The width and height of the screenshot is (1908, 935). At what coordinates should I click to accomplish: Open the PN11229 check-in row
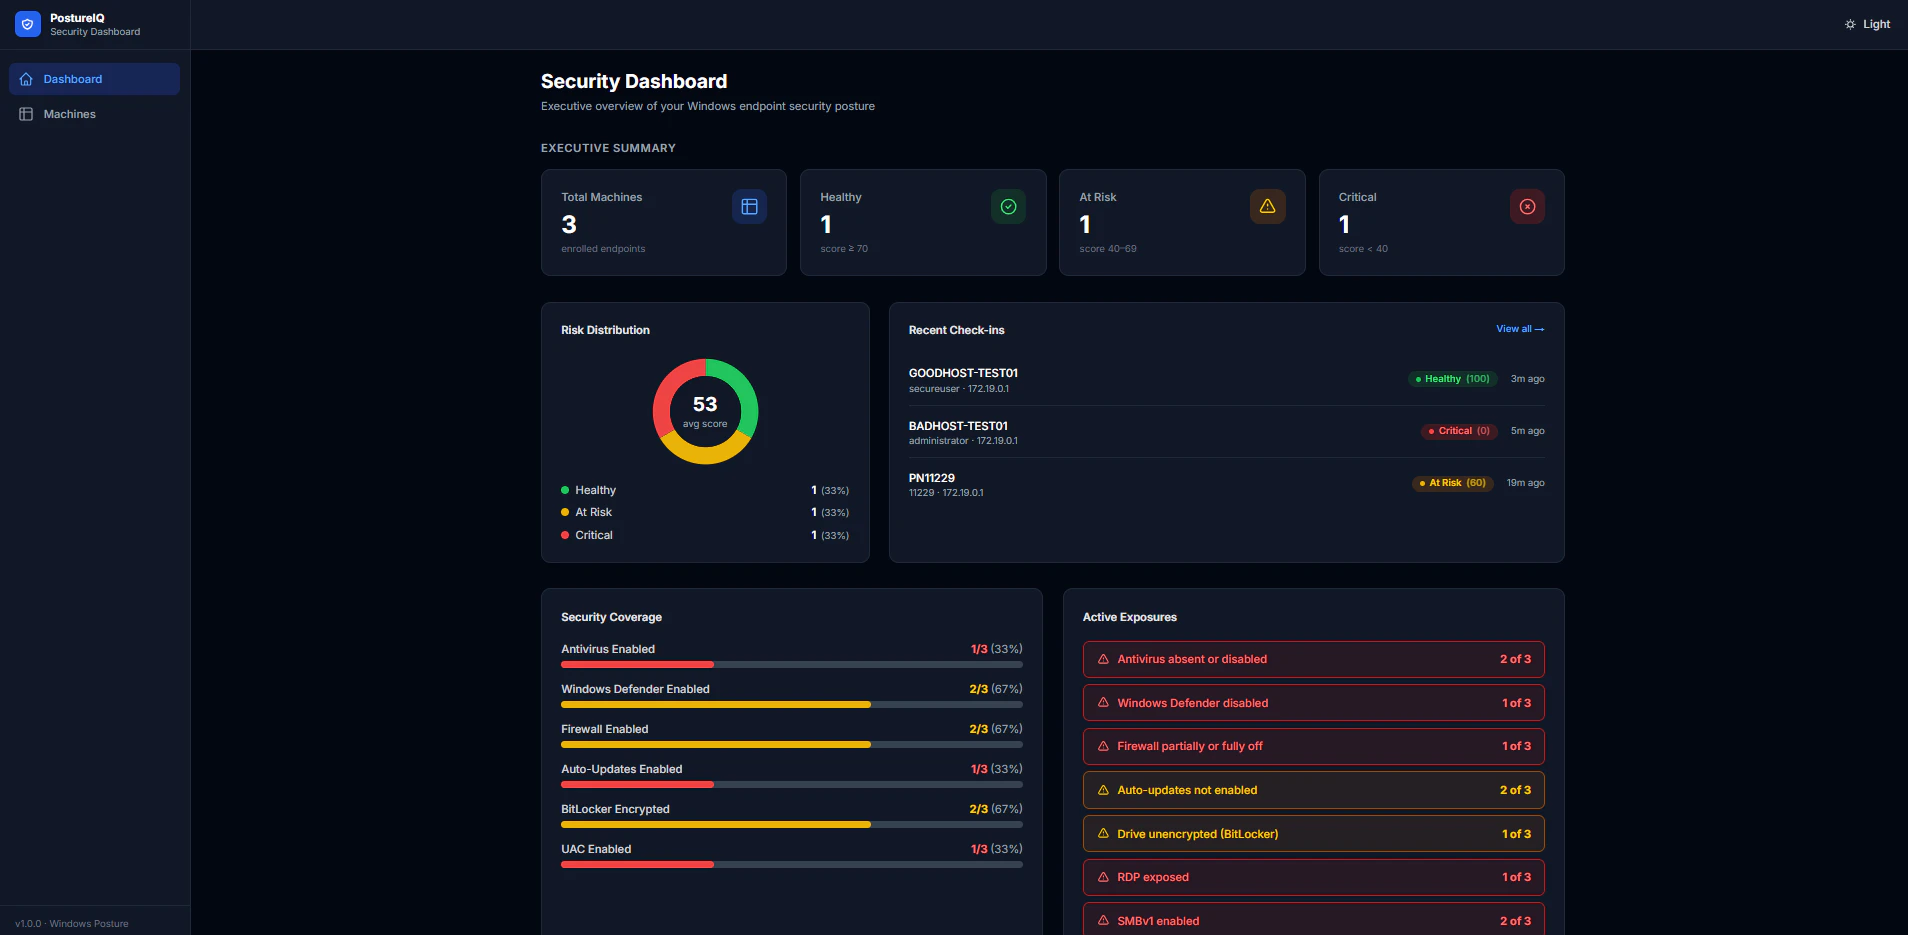pyautogui.click(x=1226, y=484)
